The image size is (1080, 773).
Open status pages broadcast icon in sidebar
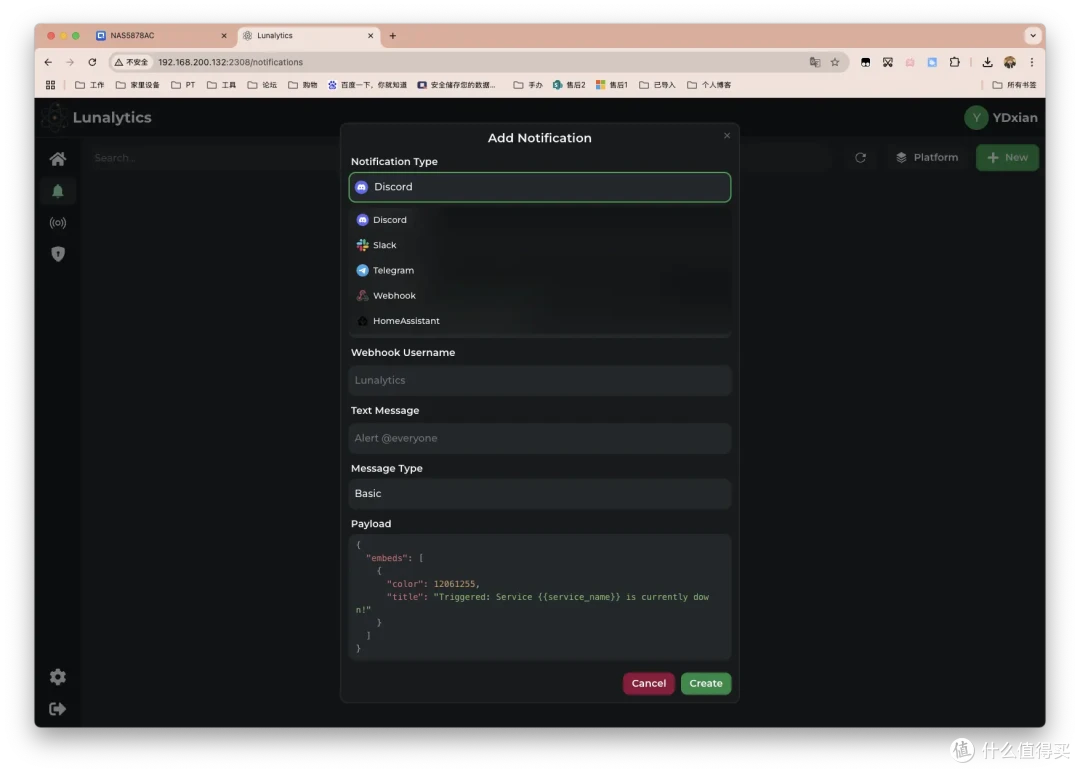click(58, 223)
